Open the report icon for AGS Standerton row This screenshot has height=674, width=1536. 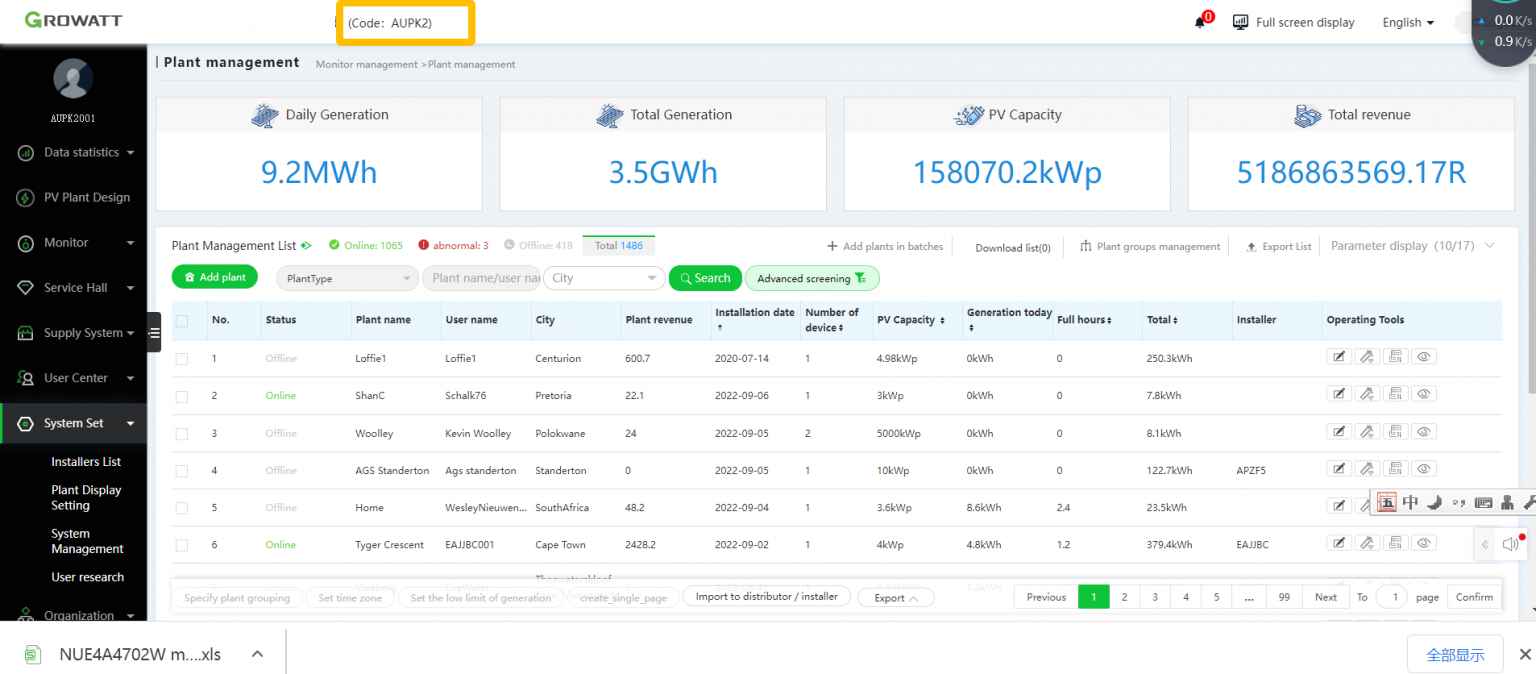[1396, 468]
